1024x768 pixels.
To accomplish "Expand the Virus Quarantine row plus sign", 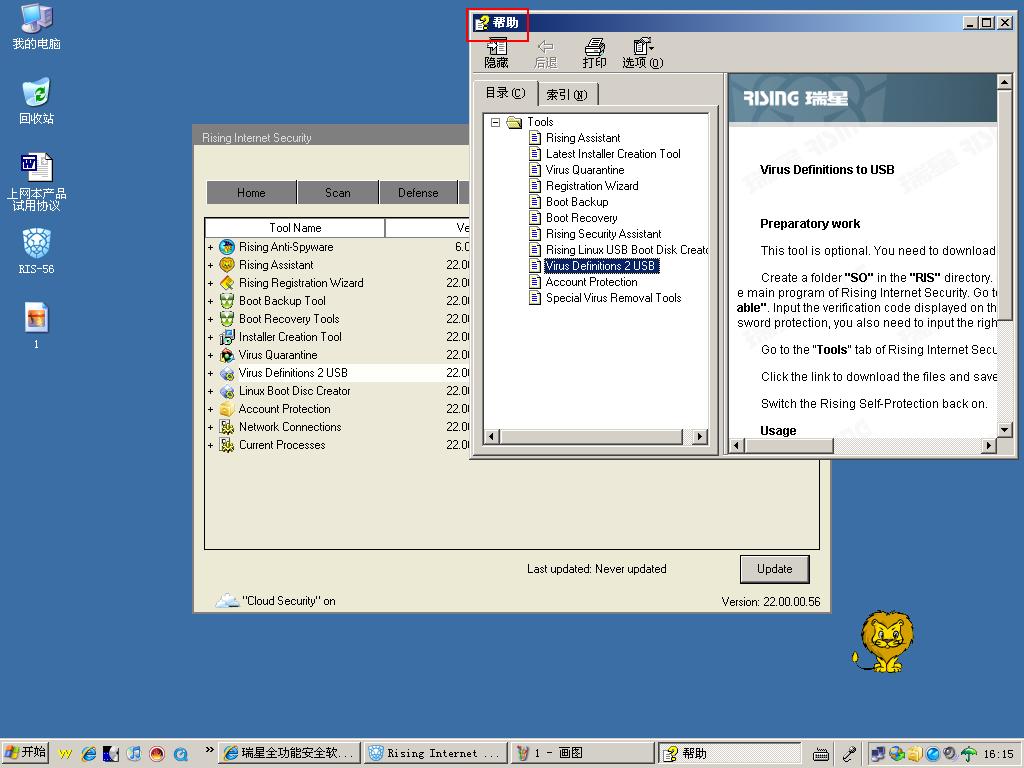I will coord(210,356).
